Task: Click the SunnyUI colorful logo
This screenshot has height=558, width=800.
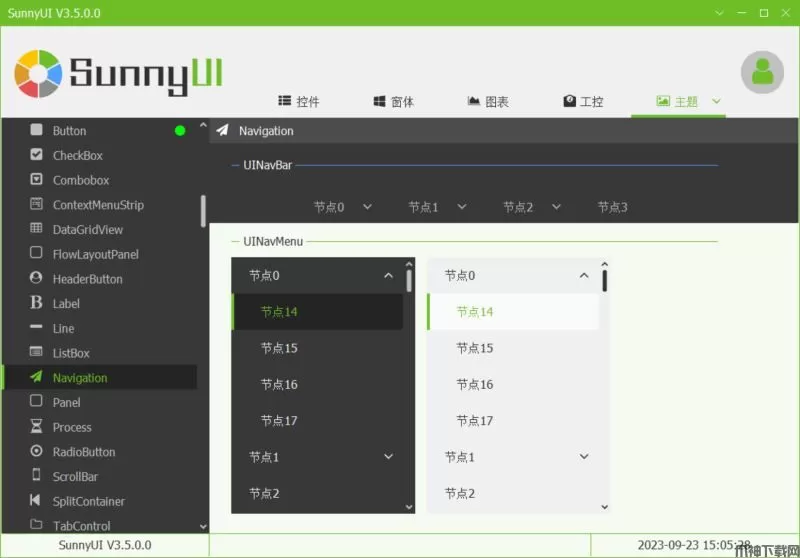Action: pyautogui.click(x=39, y=73)
